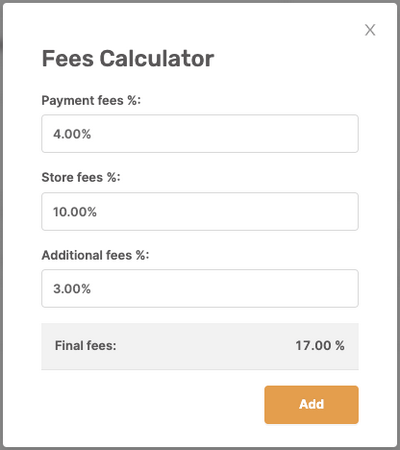Click the Fees Calculator heading
Screen dimensions: 400x450
(x=128, y=59)
